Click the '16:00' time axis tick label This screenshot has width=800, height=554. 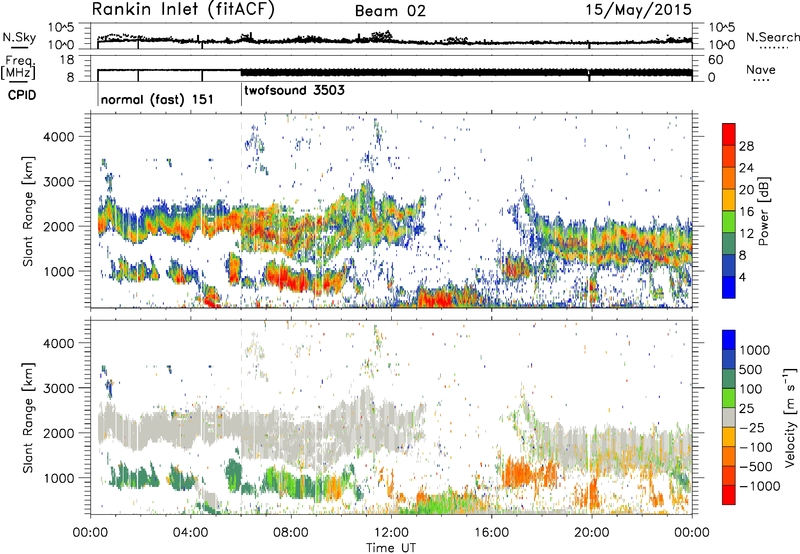pos(491,533)
